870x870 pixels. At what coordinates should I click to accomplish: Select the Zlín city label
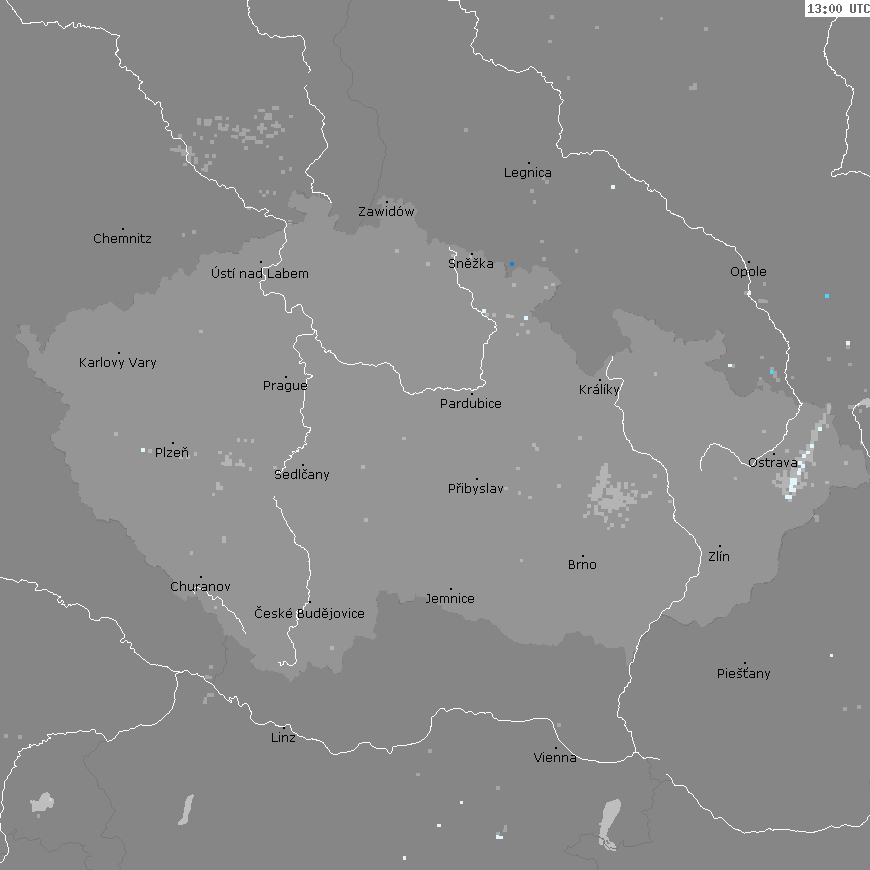[719, 557]
